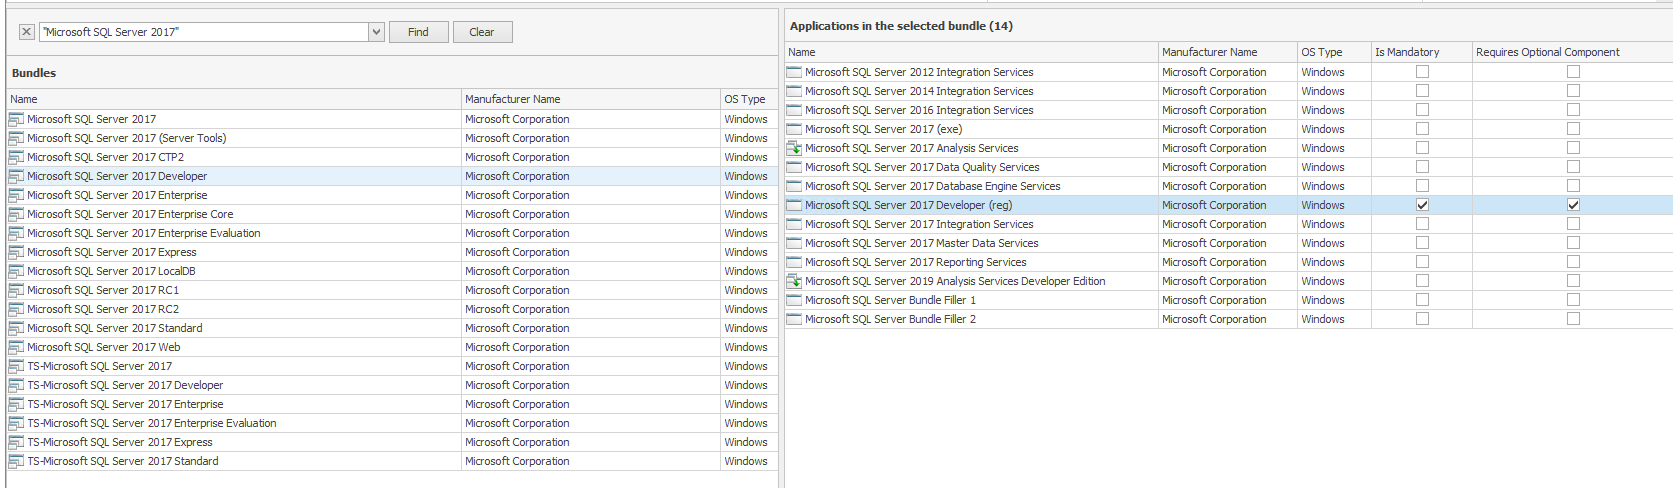This screenshot has height=488, width=1673.
Task: Select 'TS-Microsoft SQL Server 2017 Standard' bundle
Action: [x=392, y=461]
